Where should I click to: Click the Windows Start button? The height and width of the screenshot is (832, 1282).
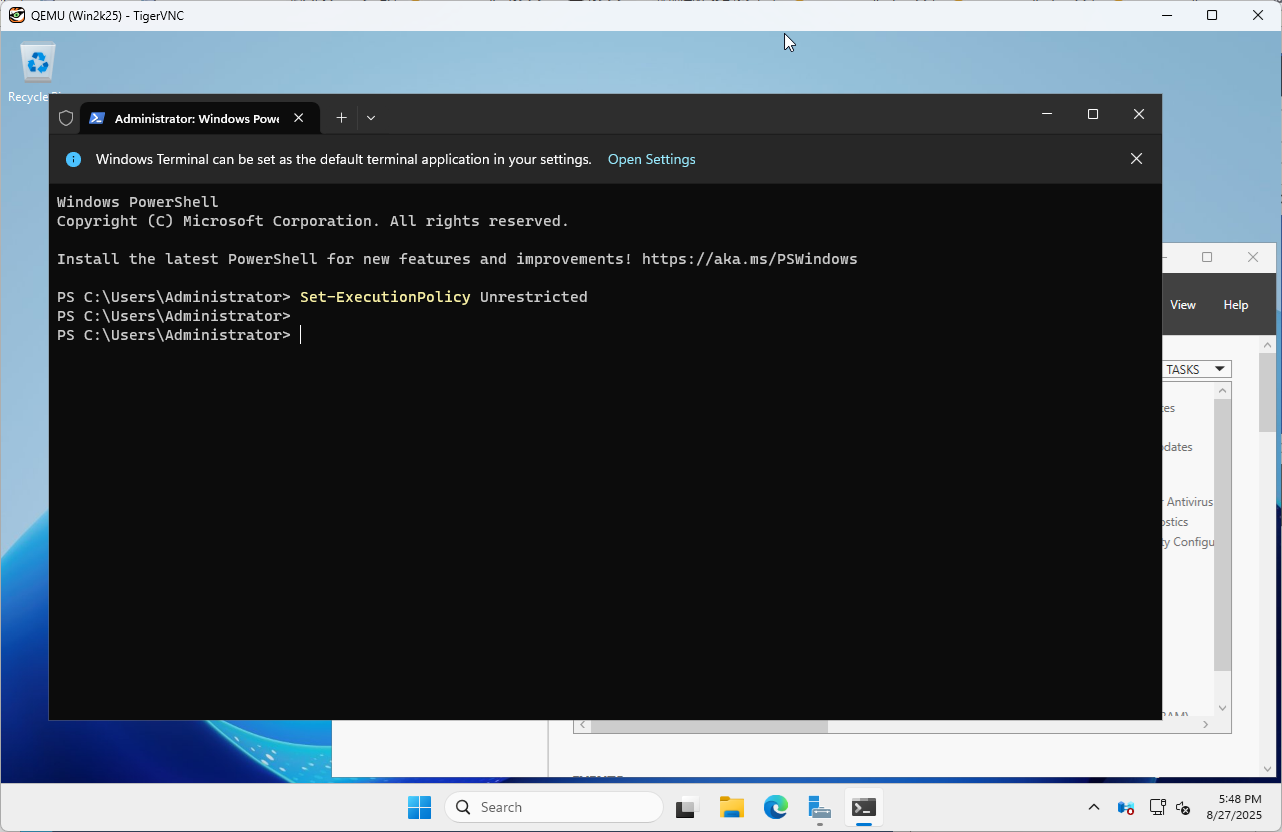click(419, 807)
